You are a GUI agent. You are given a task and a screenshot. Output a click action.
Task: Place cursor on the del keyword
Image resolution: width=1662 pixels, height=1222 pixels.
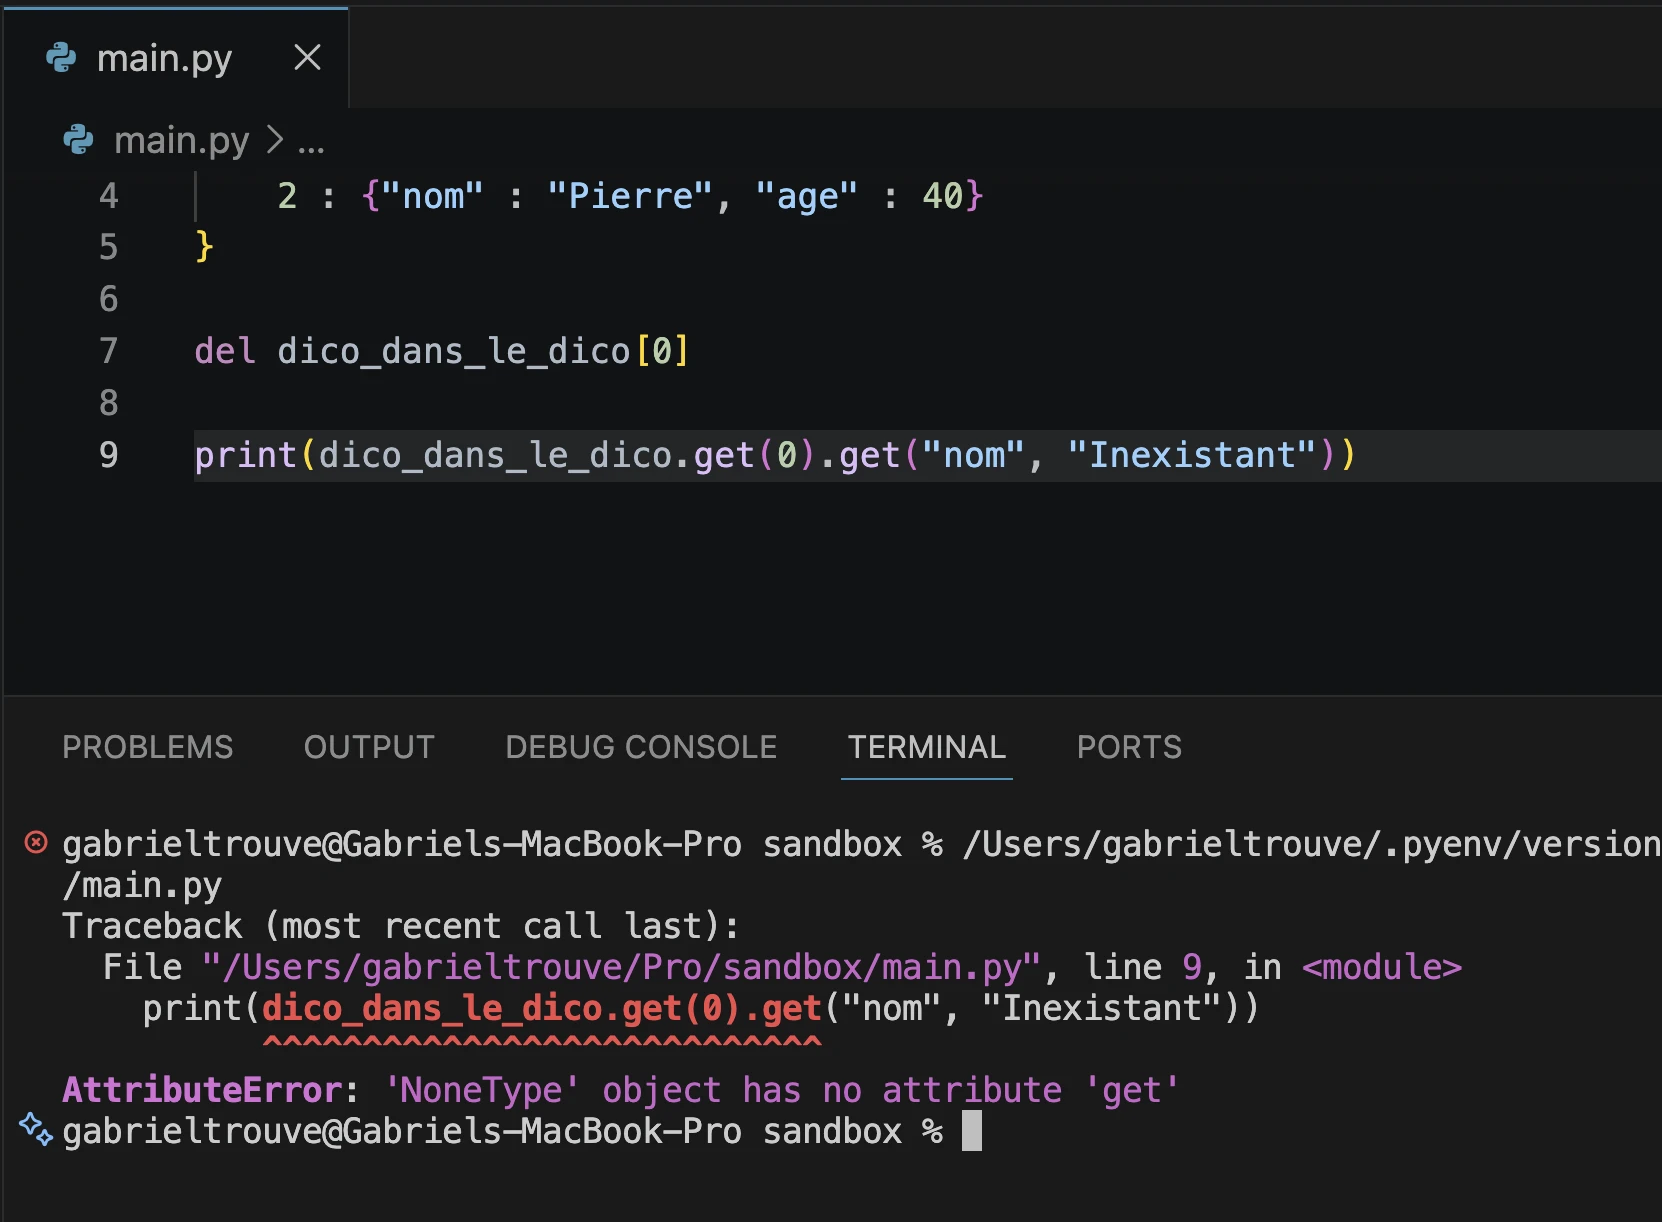pyautogui.click(x=225, y=351)
